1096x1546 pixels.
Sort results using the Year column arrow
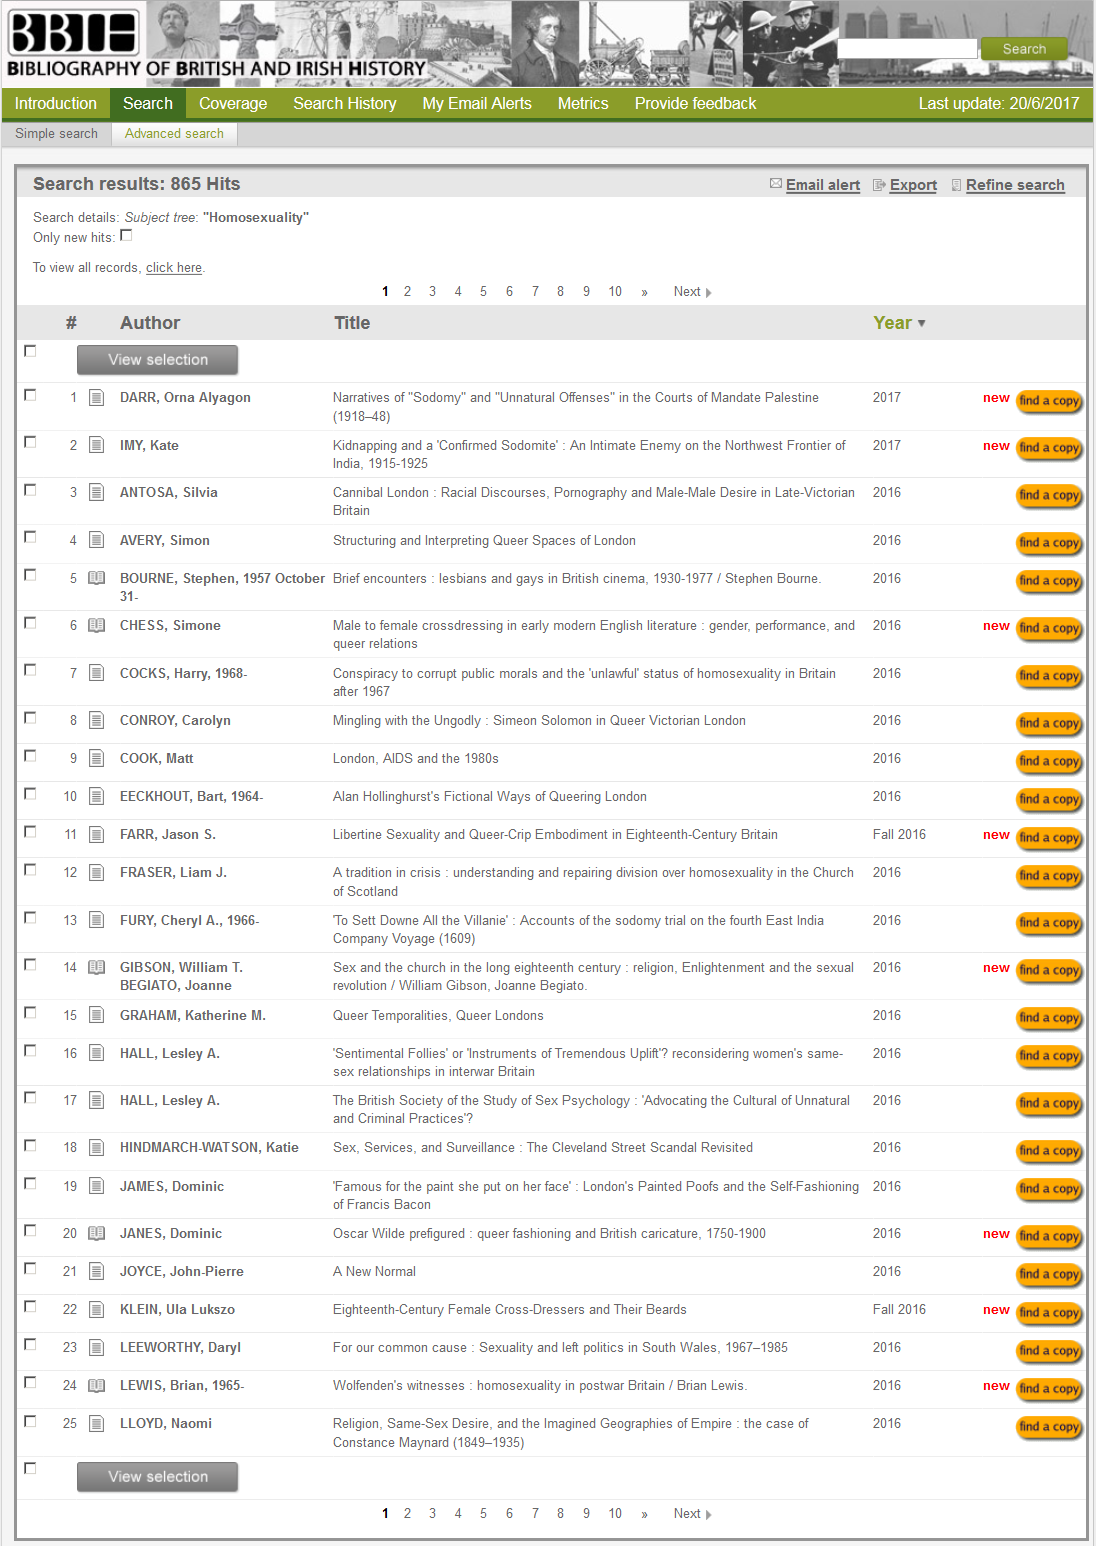pos(921,324)
